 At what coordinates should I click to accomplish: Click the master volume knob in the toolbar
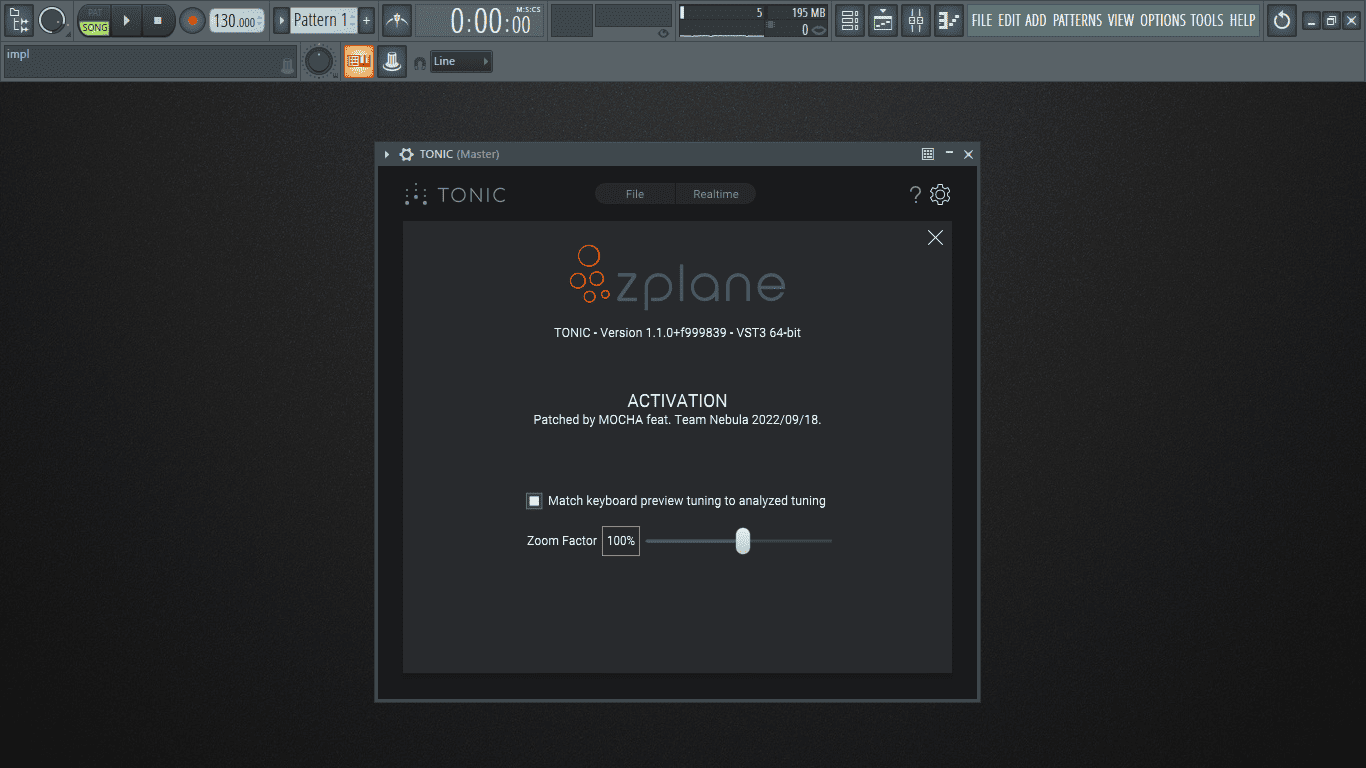pos(52,20)
